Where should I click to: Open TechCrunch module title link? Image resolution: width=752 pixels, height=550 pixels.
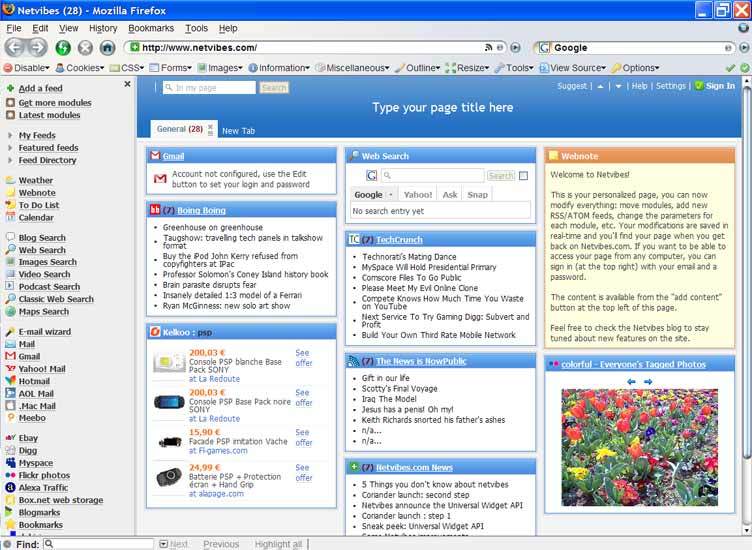[399, 239]
